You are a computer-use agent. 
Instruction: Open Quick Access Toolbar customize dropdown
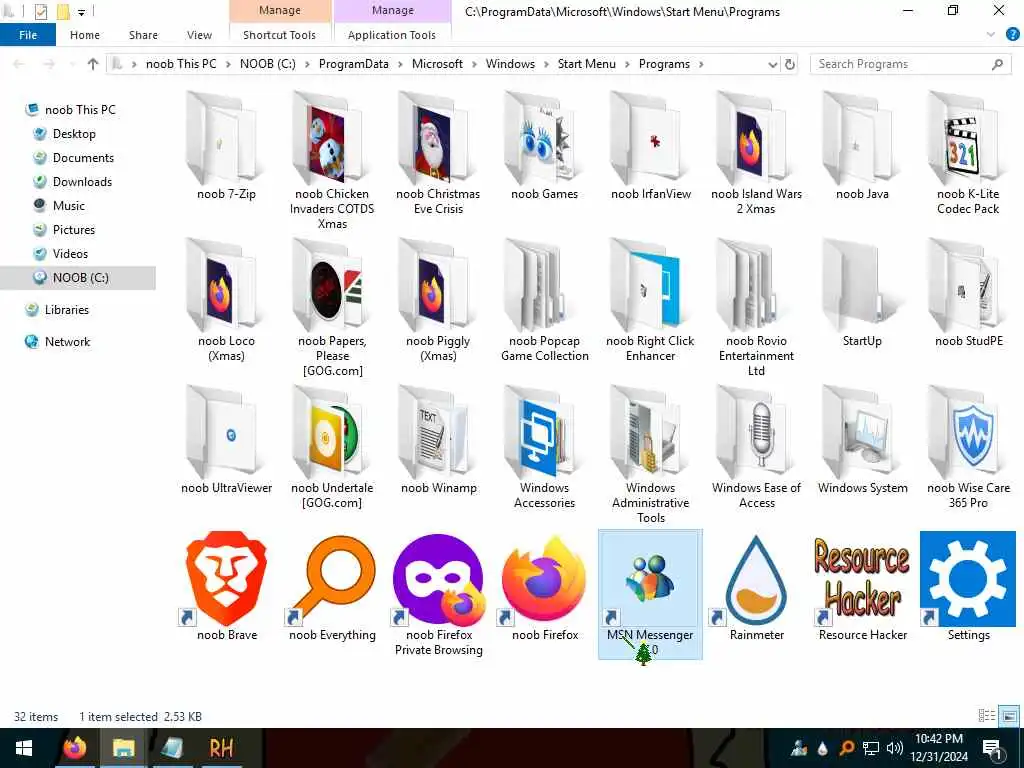pos(82,12)
